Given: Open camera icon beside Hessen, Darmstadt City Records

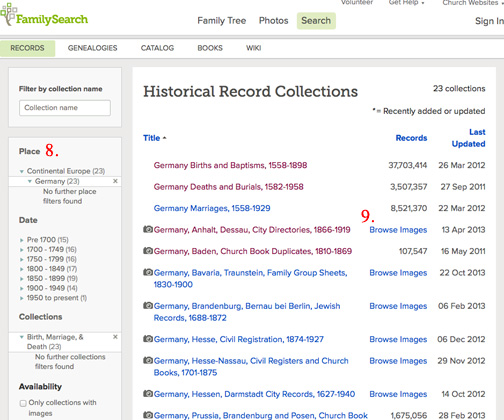Looking at the screenshot, I should [148, 394].
